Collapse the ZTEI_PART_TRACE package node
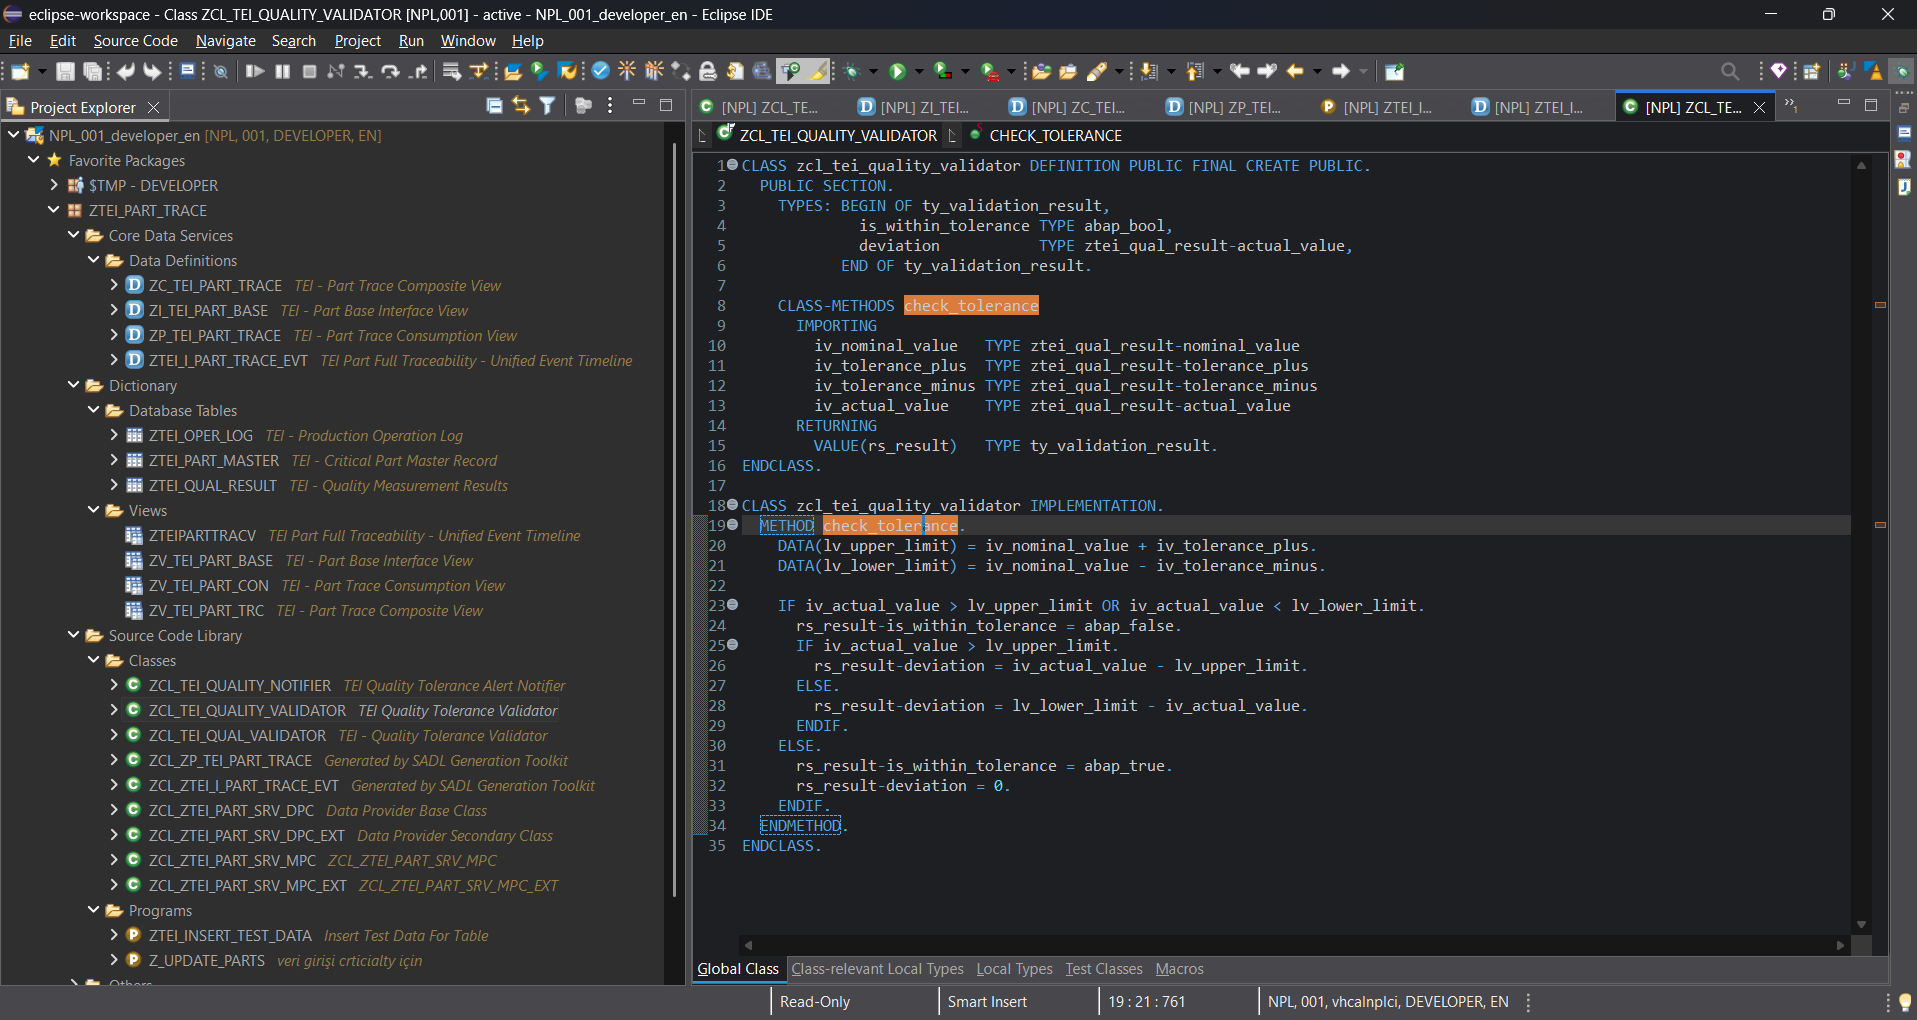1917x1020 pixels. [54, 210]
